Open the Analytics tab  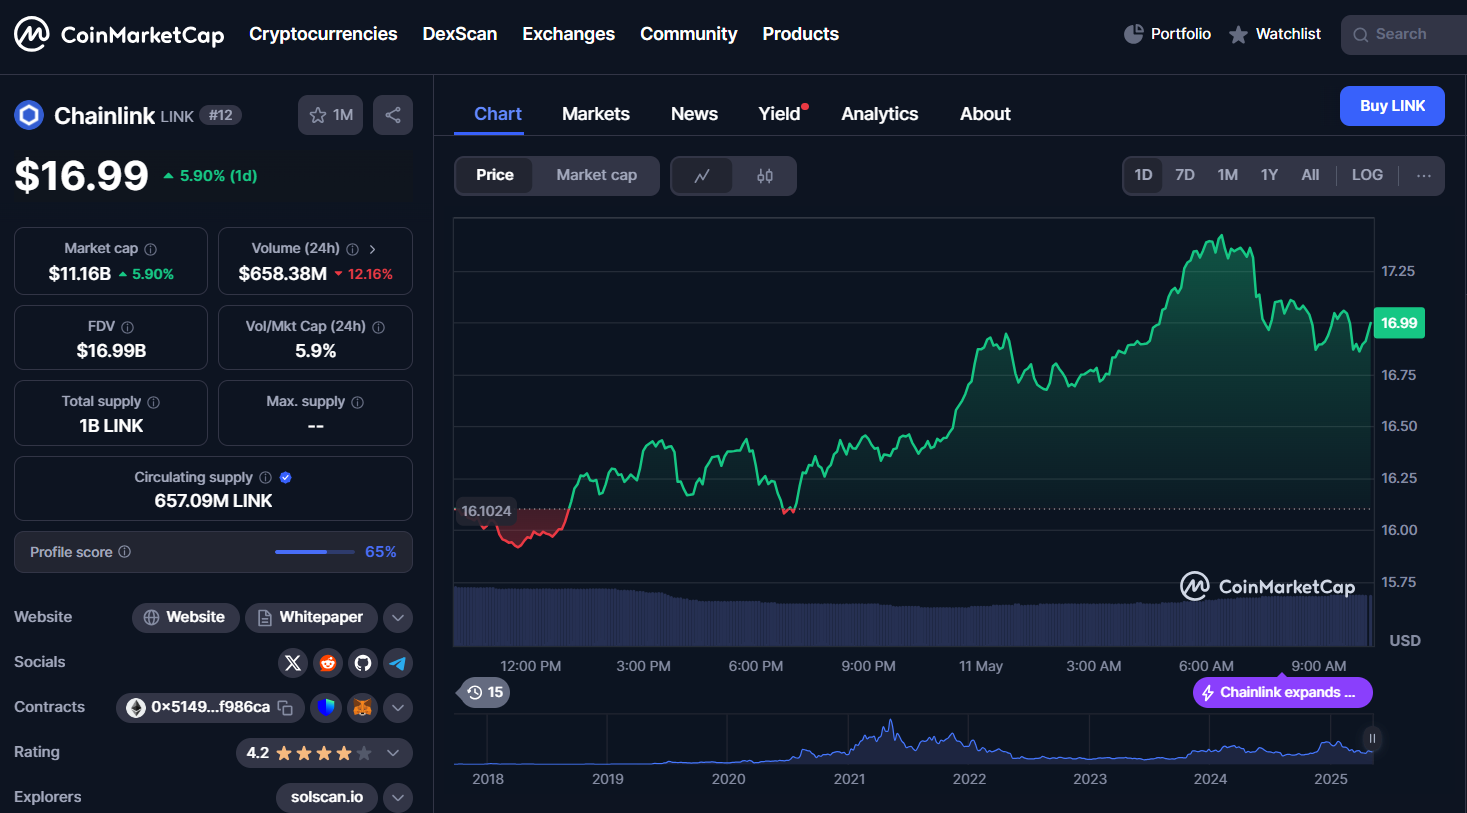(879, 114)
